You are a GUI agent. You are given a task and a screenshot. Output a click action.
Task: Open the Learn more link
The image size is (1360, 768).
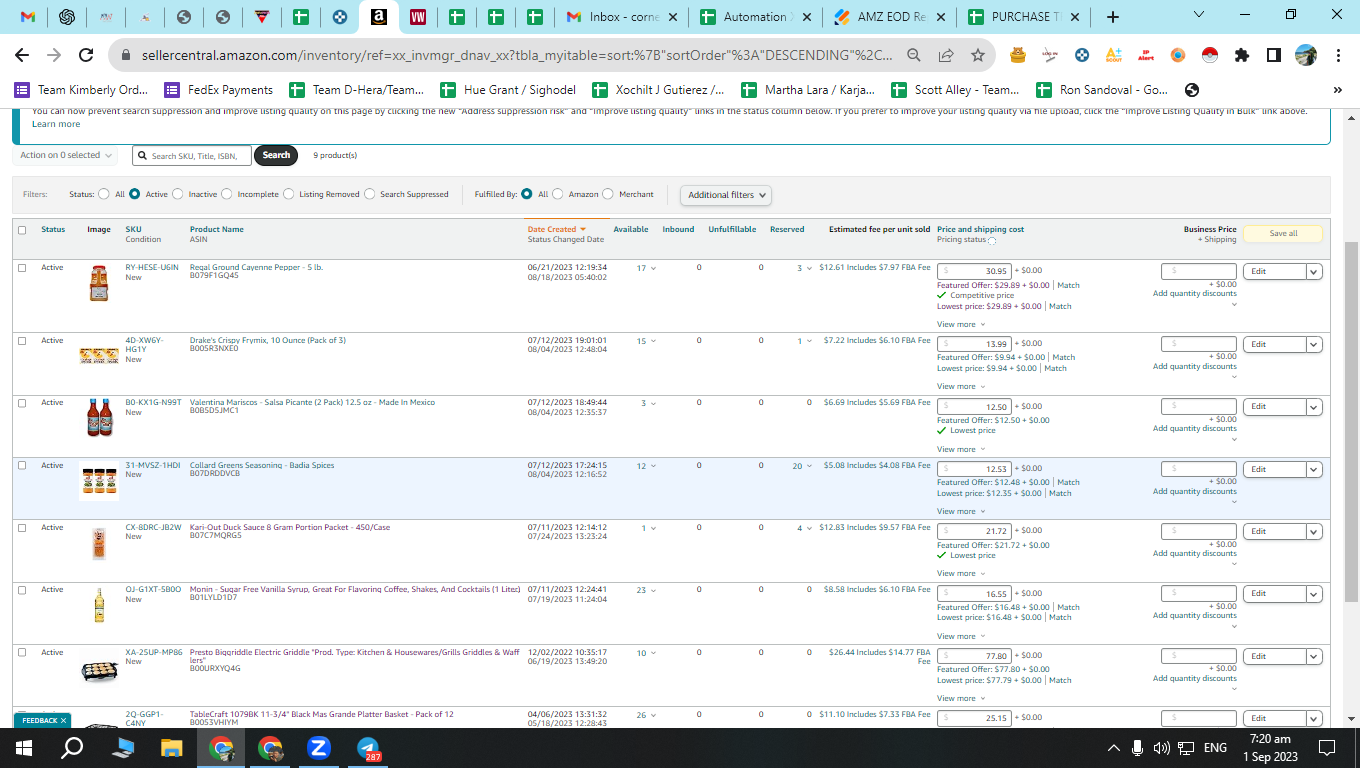[x=56, y=124]
